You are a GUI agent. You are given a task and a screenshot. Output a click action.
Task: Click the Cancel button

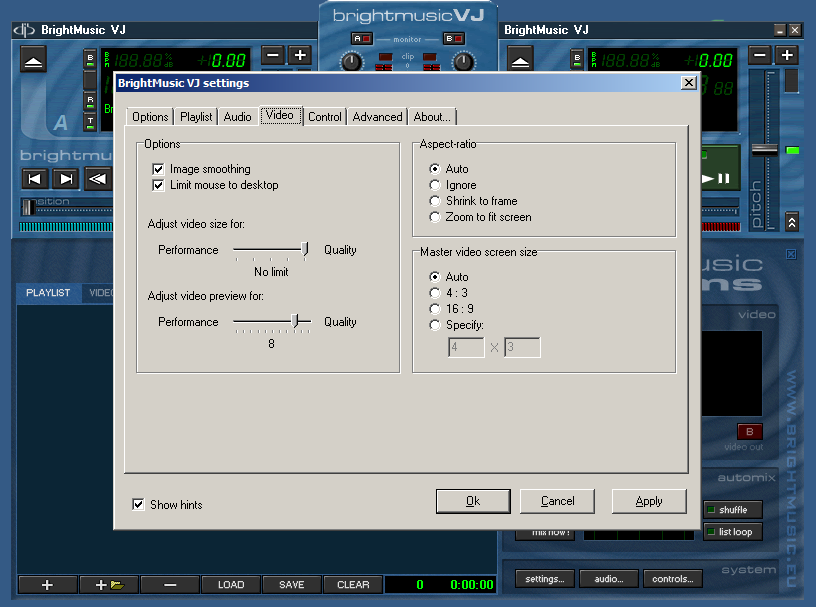[557, 501]
